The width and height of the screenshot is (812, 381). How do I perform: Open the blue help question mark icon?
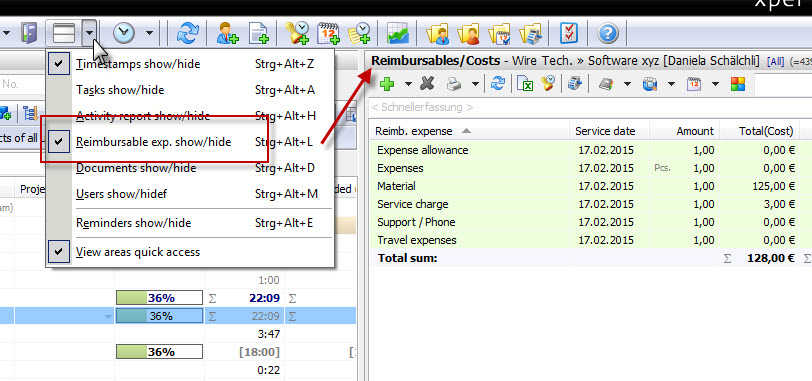(x=608, y=34)
